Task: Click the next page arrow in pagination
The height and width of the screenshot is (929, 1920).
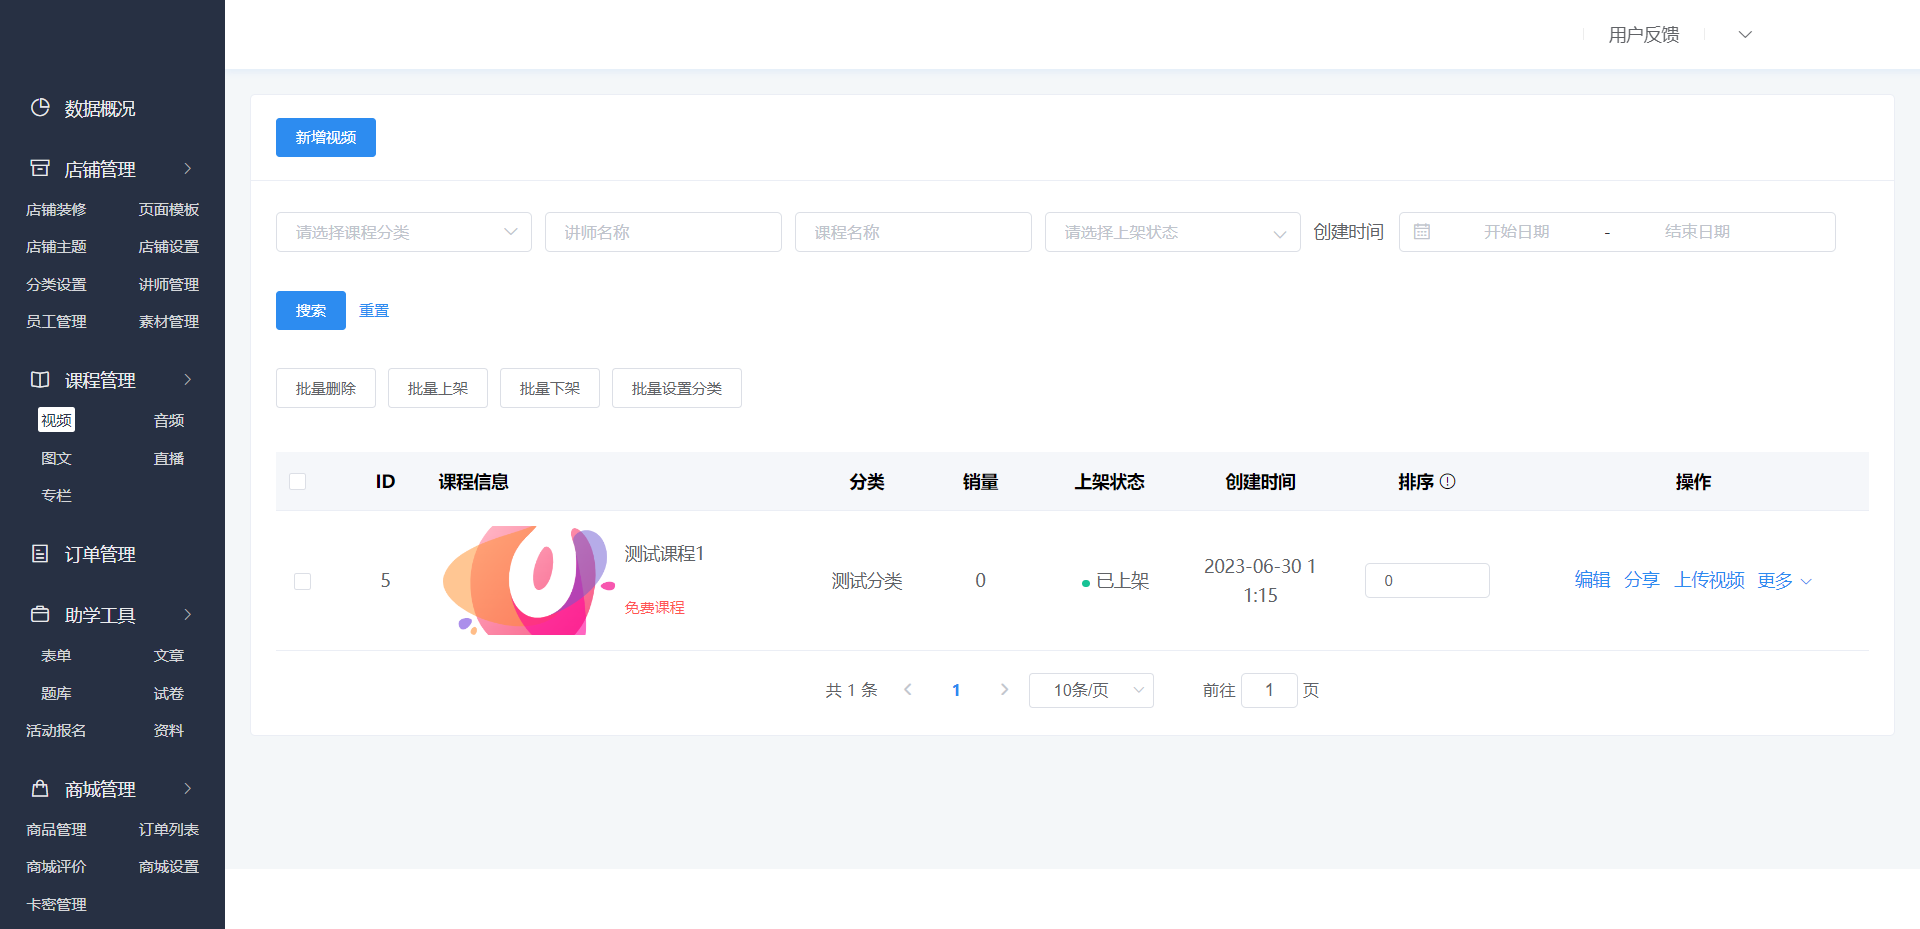Action: click(x=1004, y=689)
